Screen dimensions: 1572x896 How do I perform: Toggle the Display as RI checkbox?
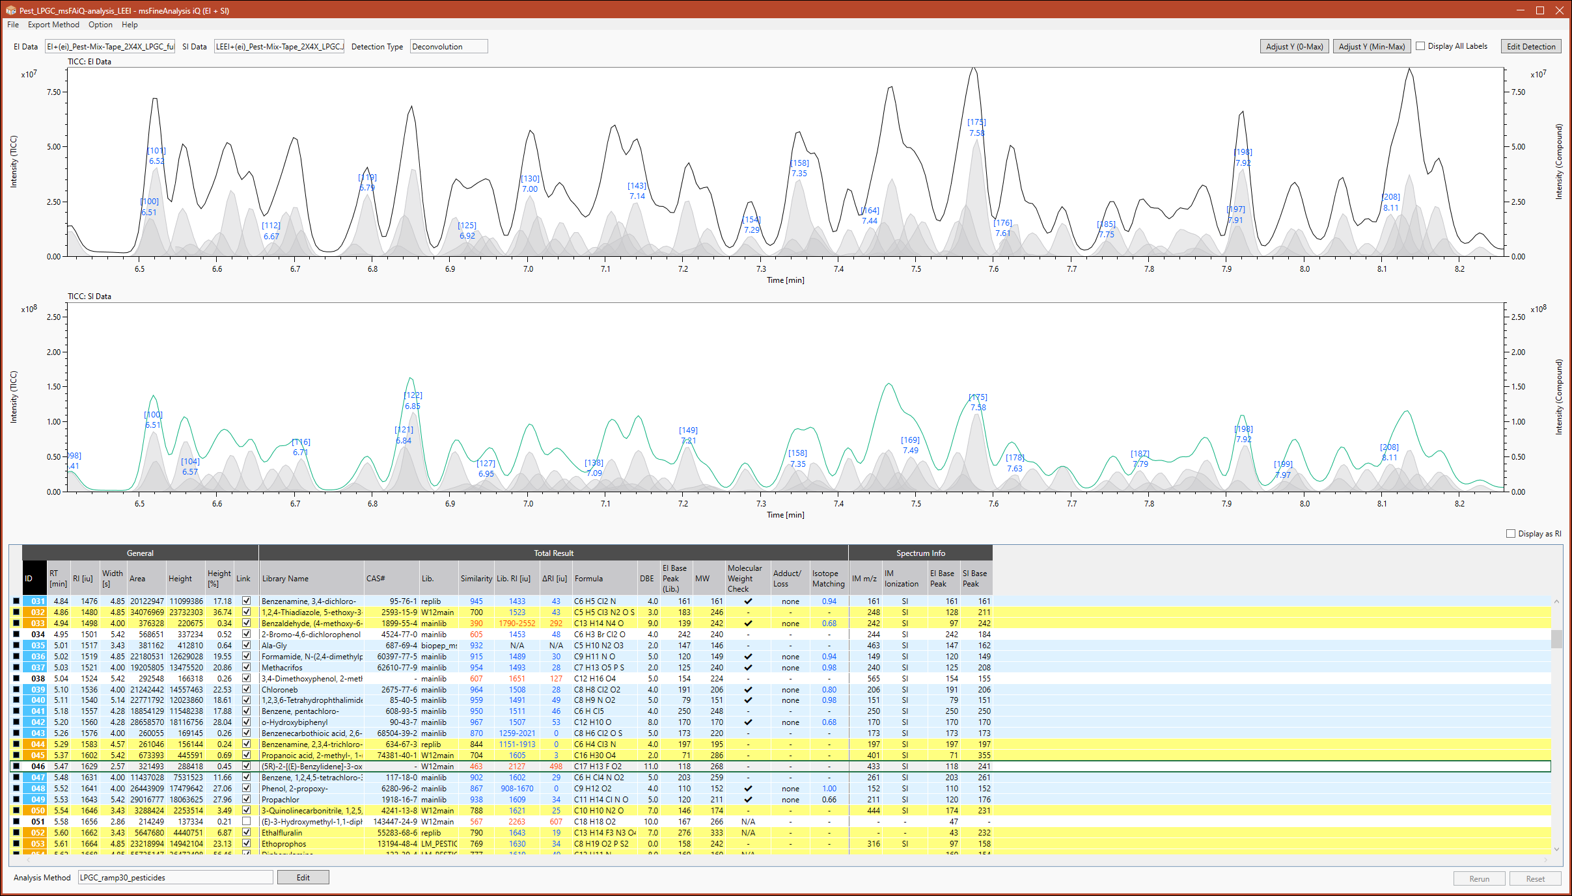(x=1510, y=534)
